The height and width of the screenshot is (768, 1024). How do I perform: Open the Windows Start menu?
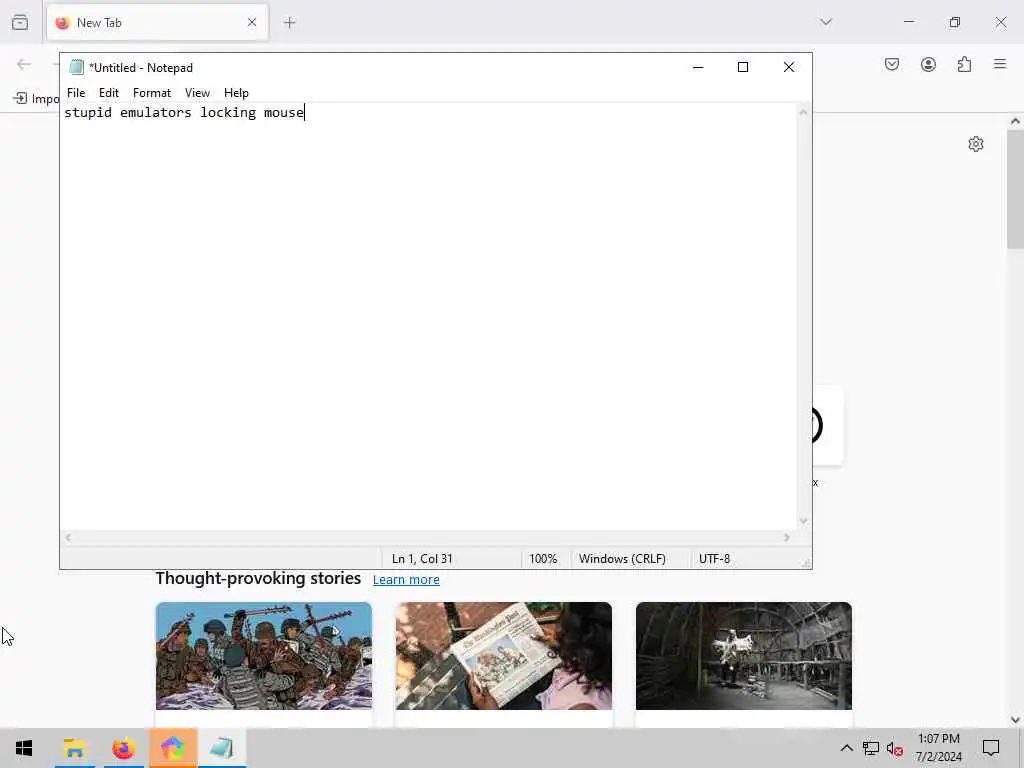(24, 748)
